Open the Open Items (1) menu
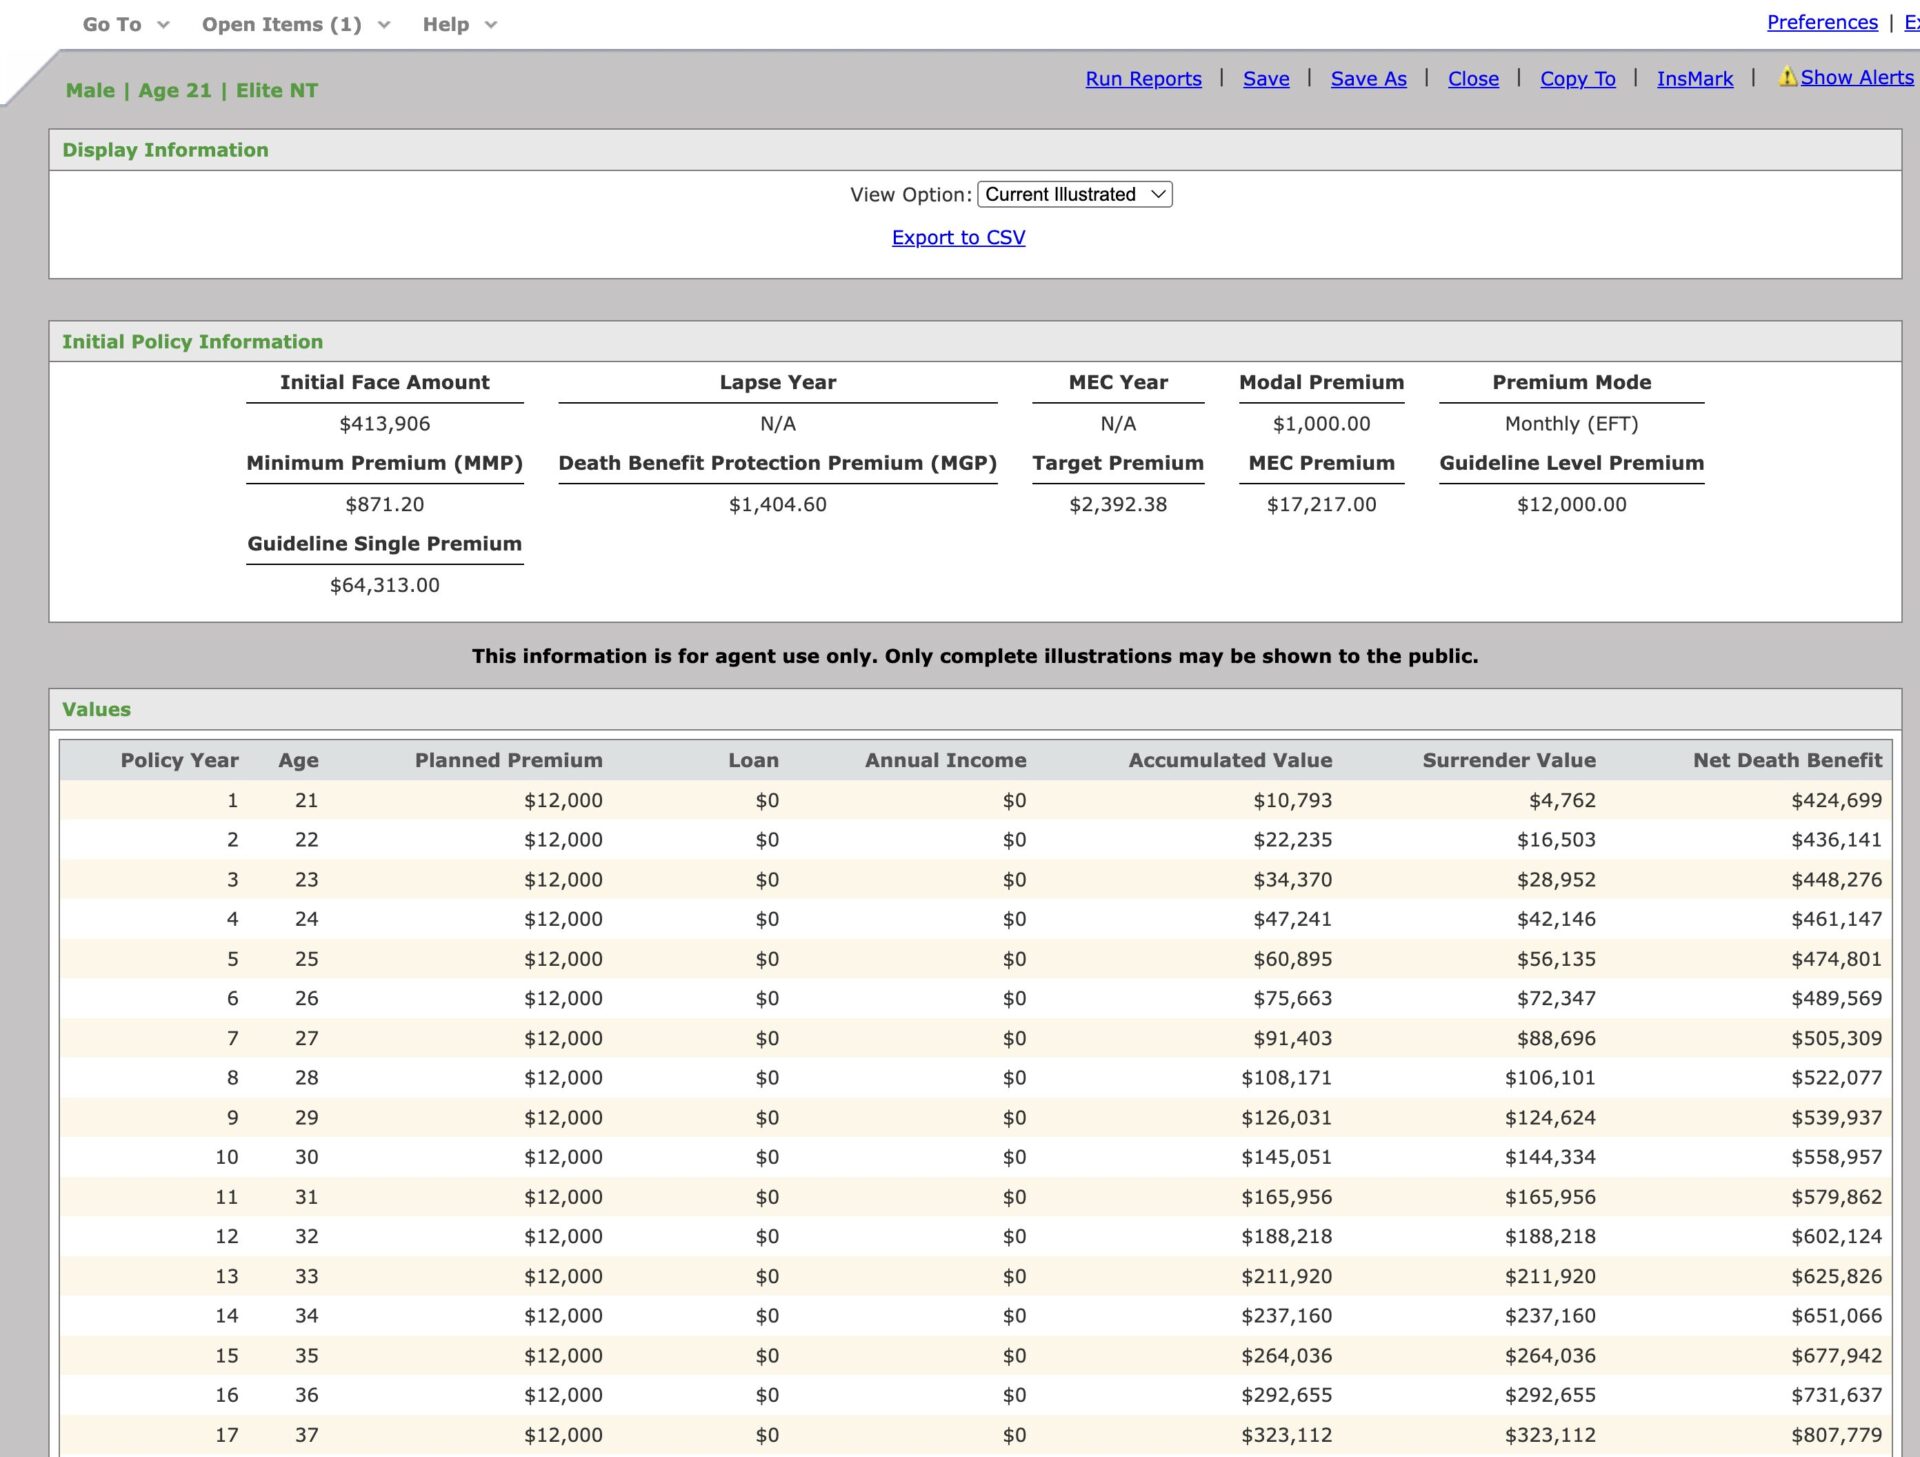 (296, 24)
